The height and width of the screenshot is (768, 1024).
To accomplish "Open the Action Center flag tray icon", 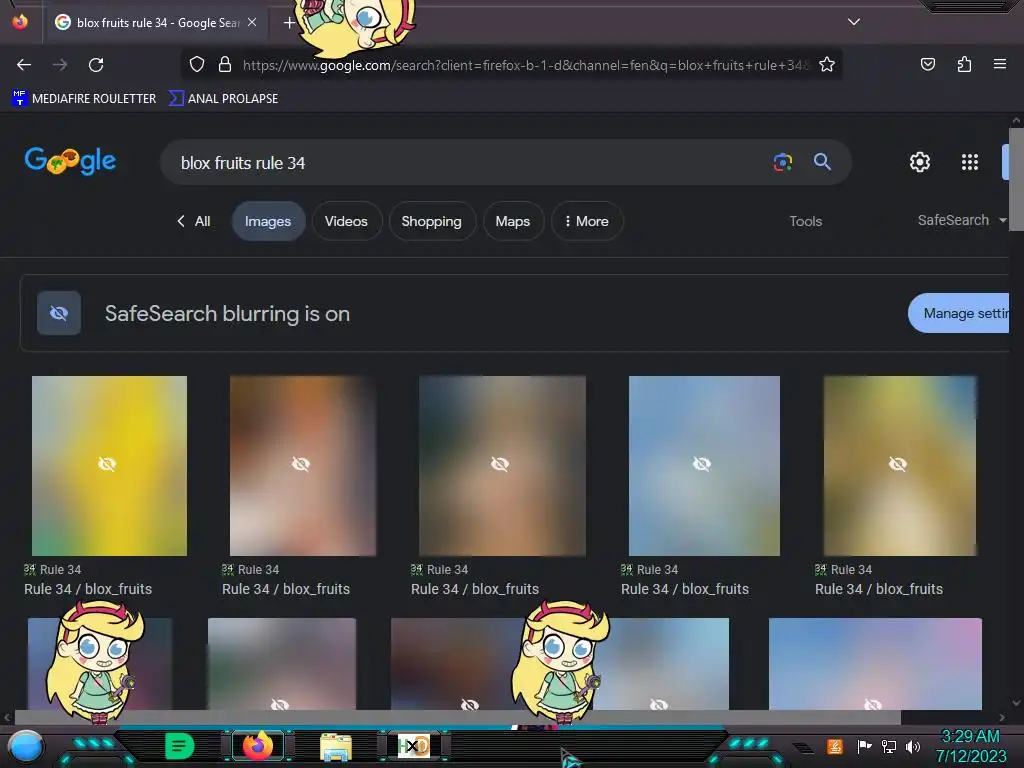I will click(x=864, y=746).
